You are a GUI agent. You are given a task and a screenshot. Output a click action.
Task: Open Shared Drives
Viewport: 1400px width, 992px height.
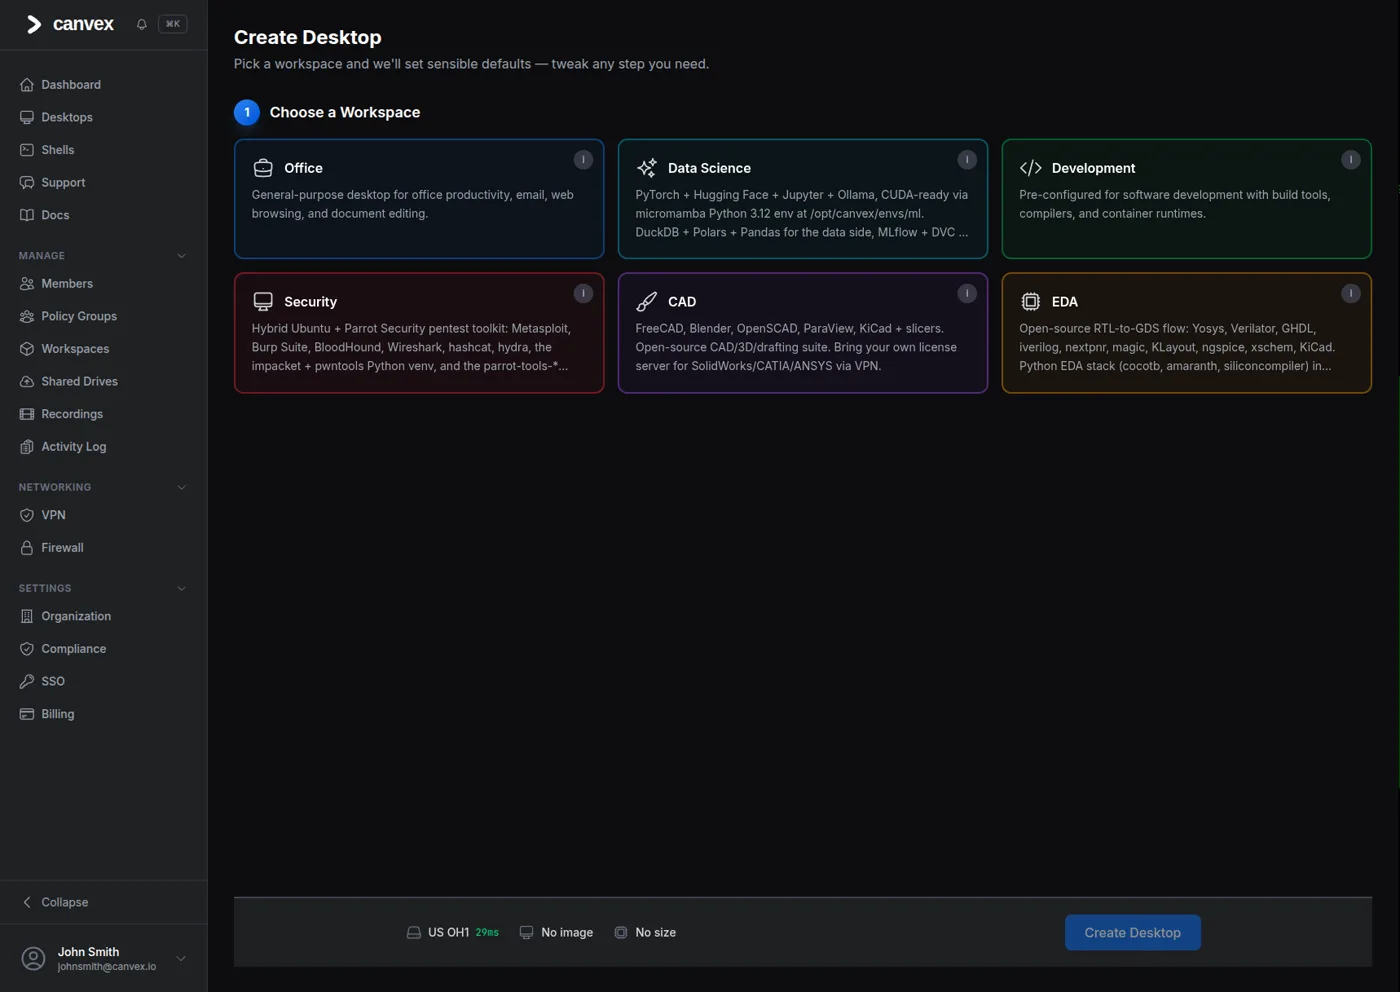tap(104, 381)
